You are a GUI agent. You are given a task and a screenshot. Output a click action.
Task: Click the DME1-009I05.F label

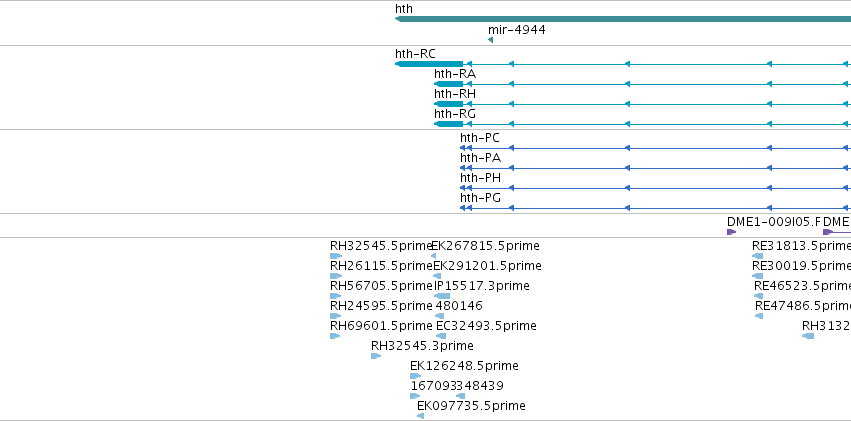coord(774,222)
